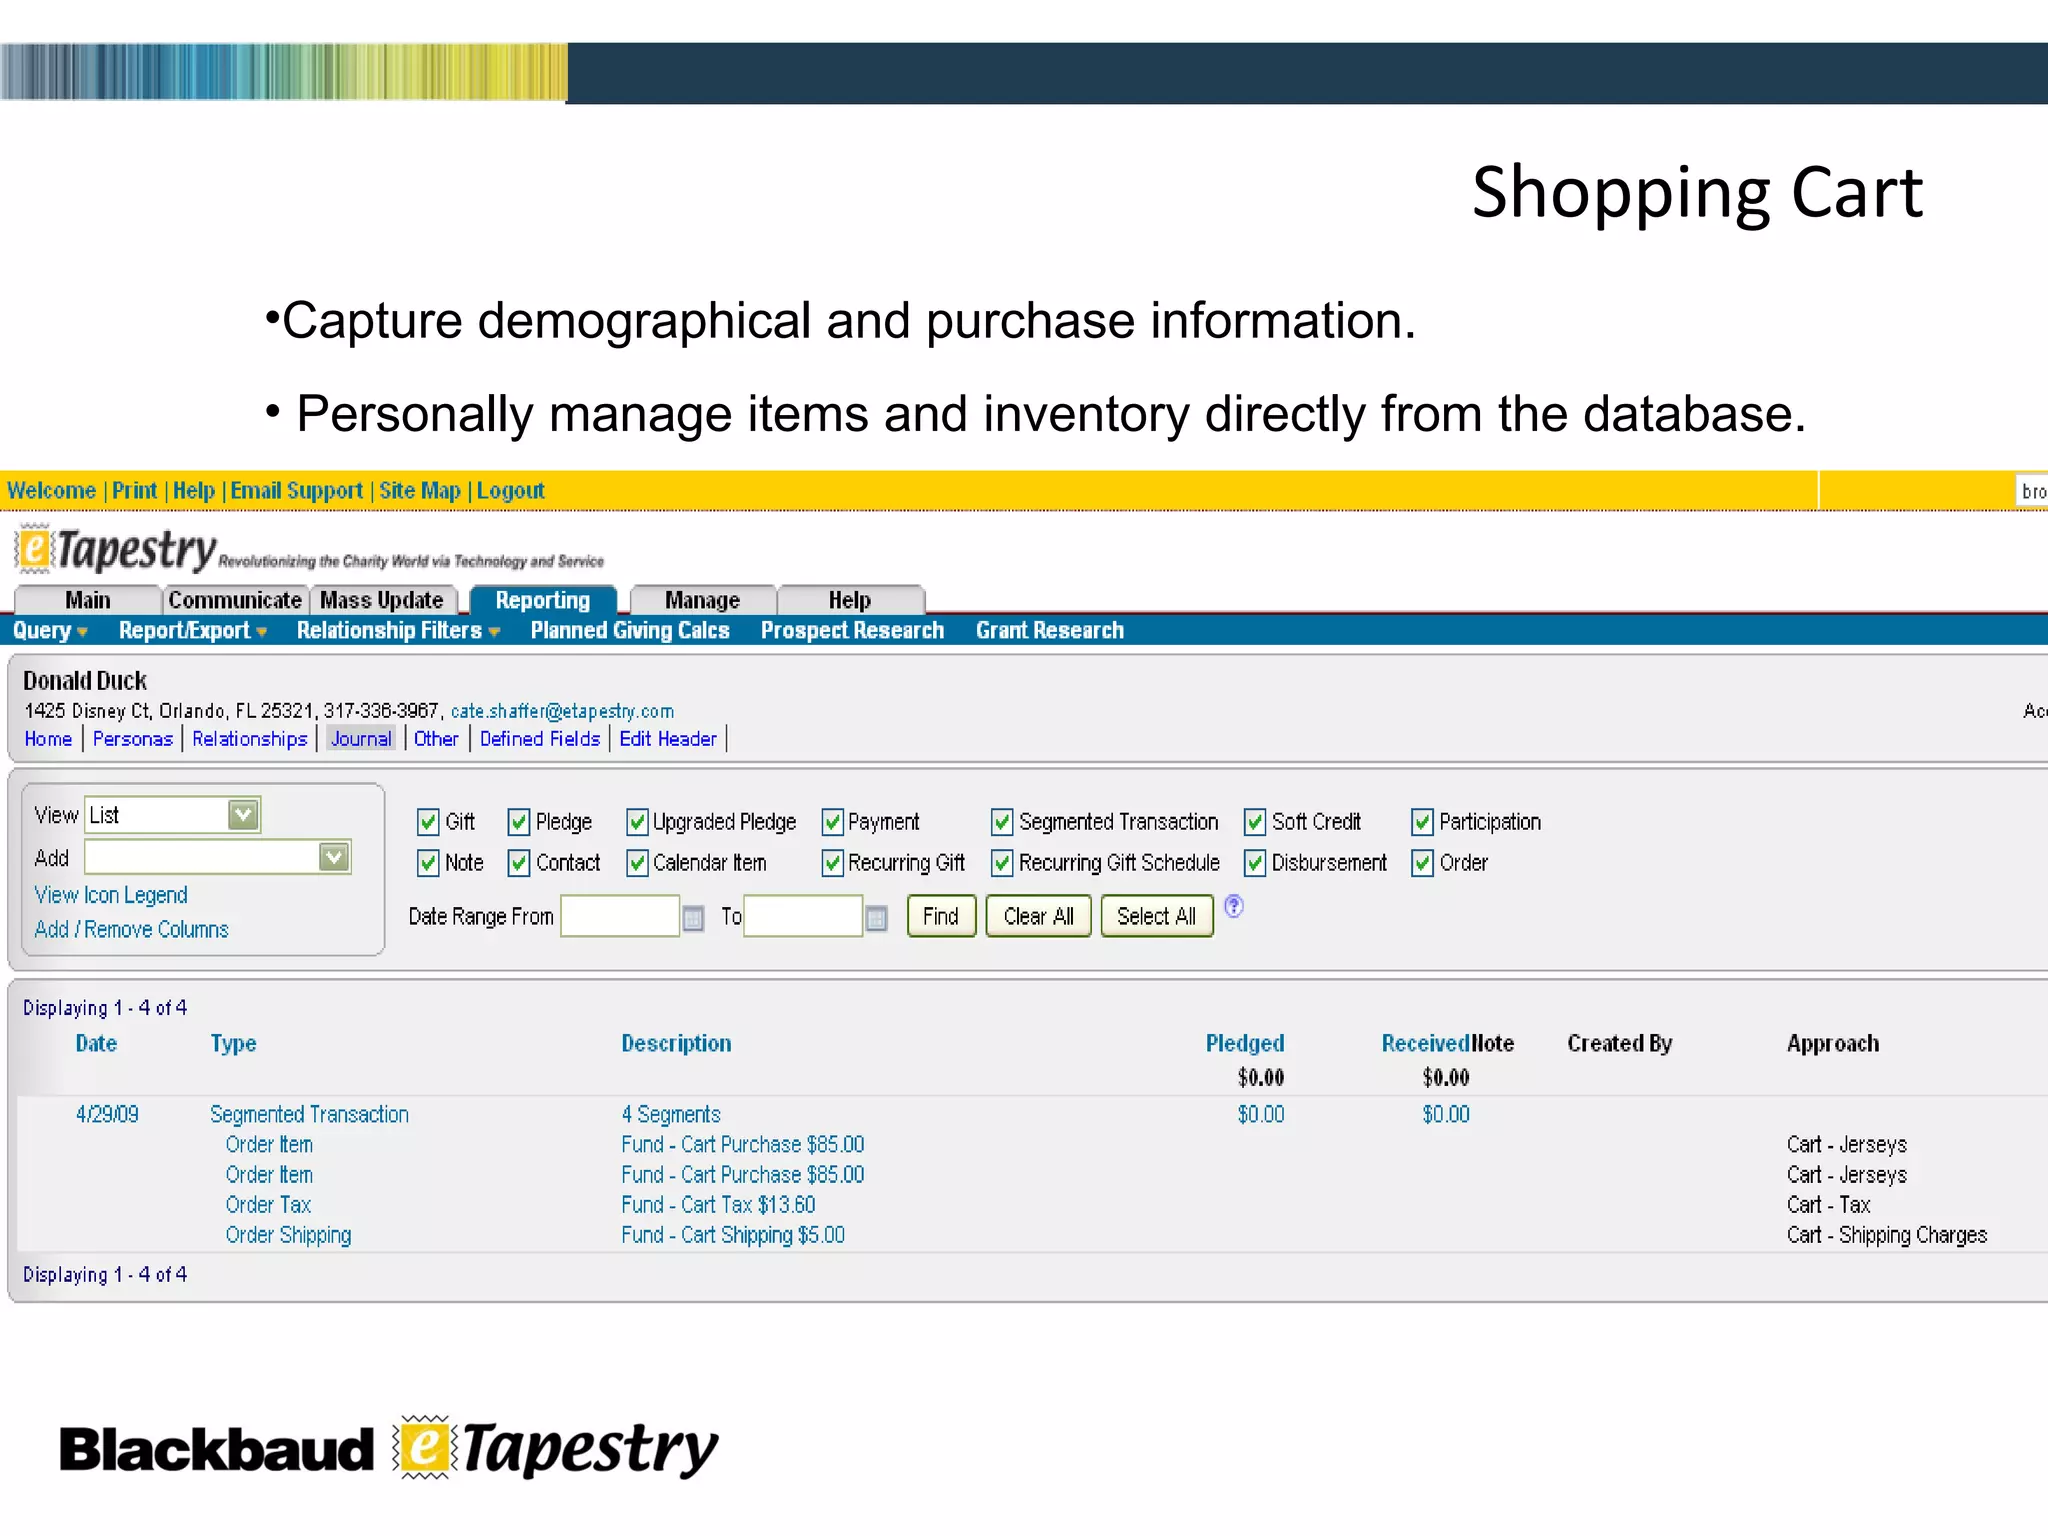Sort by the Pledged column header
This screenshot has width=2048, height=1536.
1245,1044
